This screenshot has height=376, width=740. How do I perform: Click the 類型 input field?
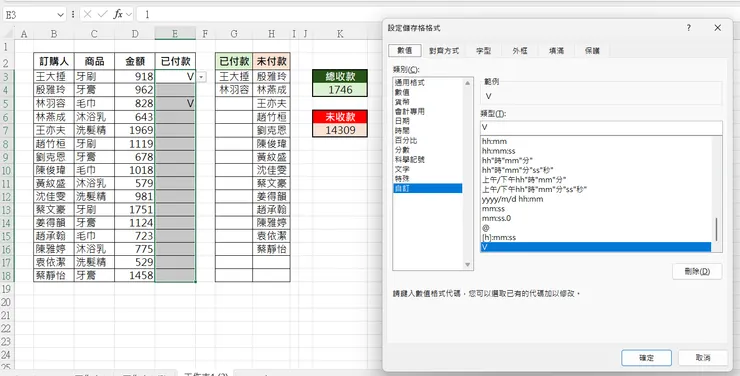tap(601, 128)
